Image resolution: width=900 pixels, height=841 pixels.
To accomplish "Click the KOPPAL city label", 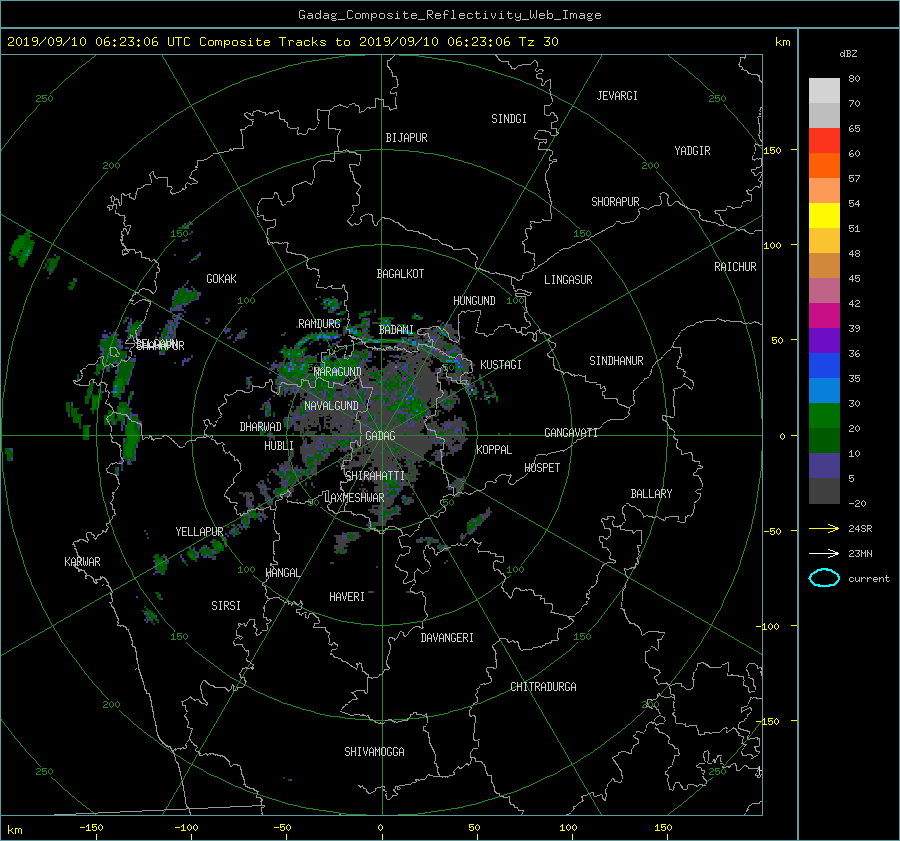I will click(494, 450).
